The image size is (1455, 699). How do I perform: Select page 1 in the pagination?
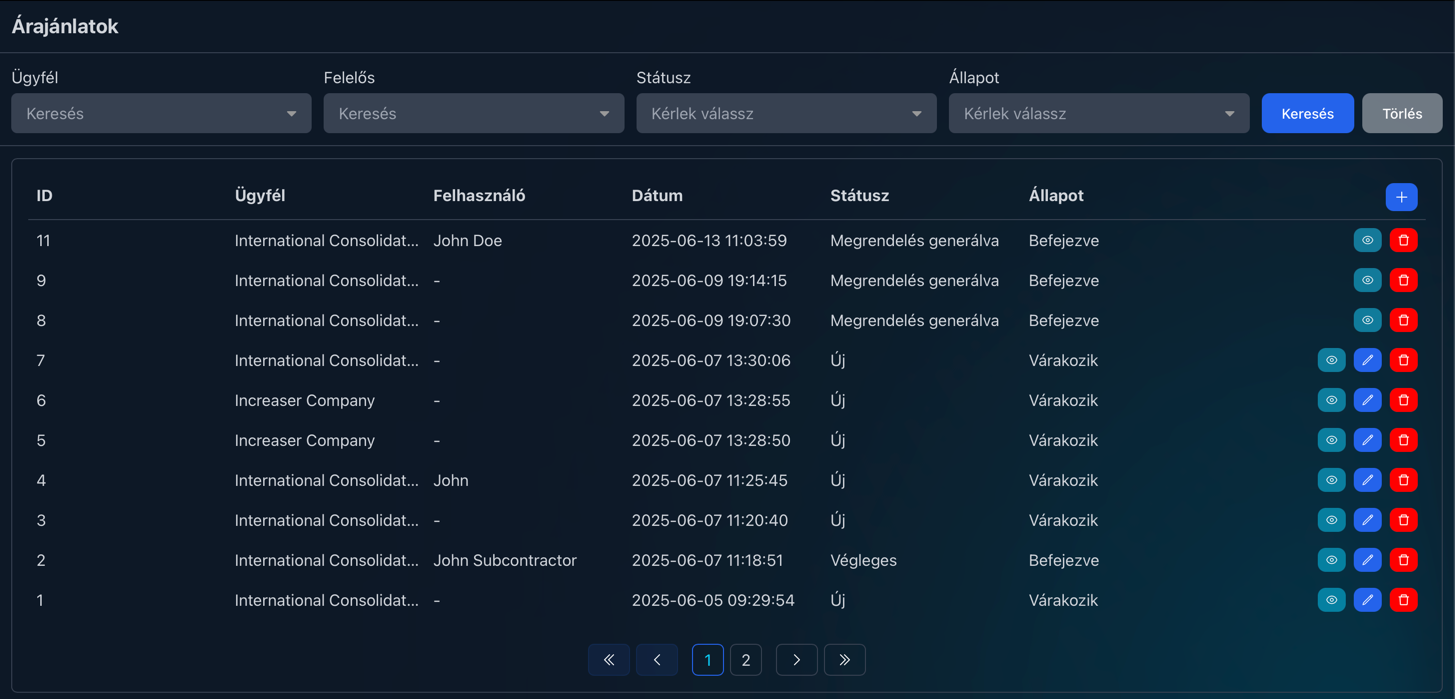click(707, 660)
